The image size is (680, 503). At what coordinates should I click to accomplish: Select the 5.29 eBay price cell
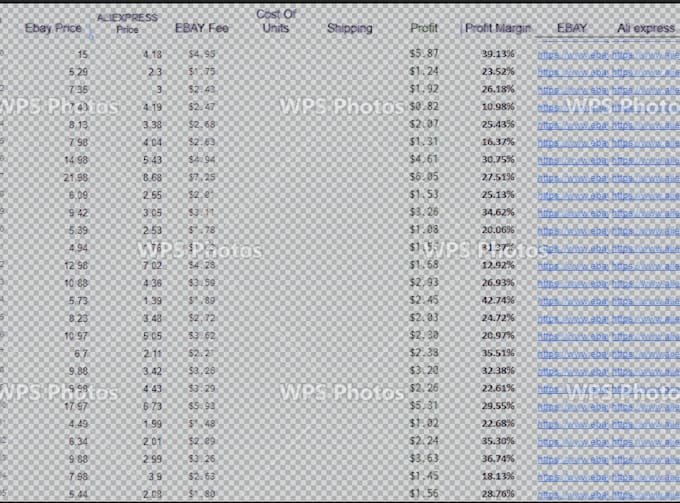[x=78, y=72]
